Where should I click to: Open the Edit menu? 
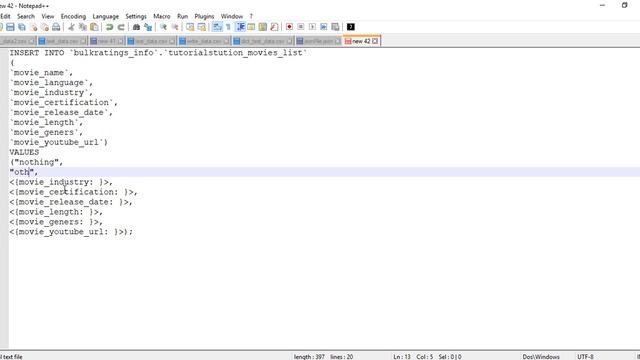pos(5,16)
